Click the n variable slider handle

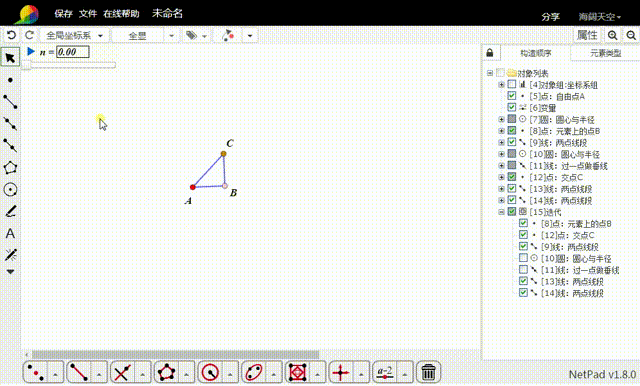tap(26, 65)
